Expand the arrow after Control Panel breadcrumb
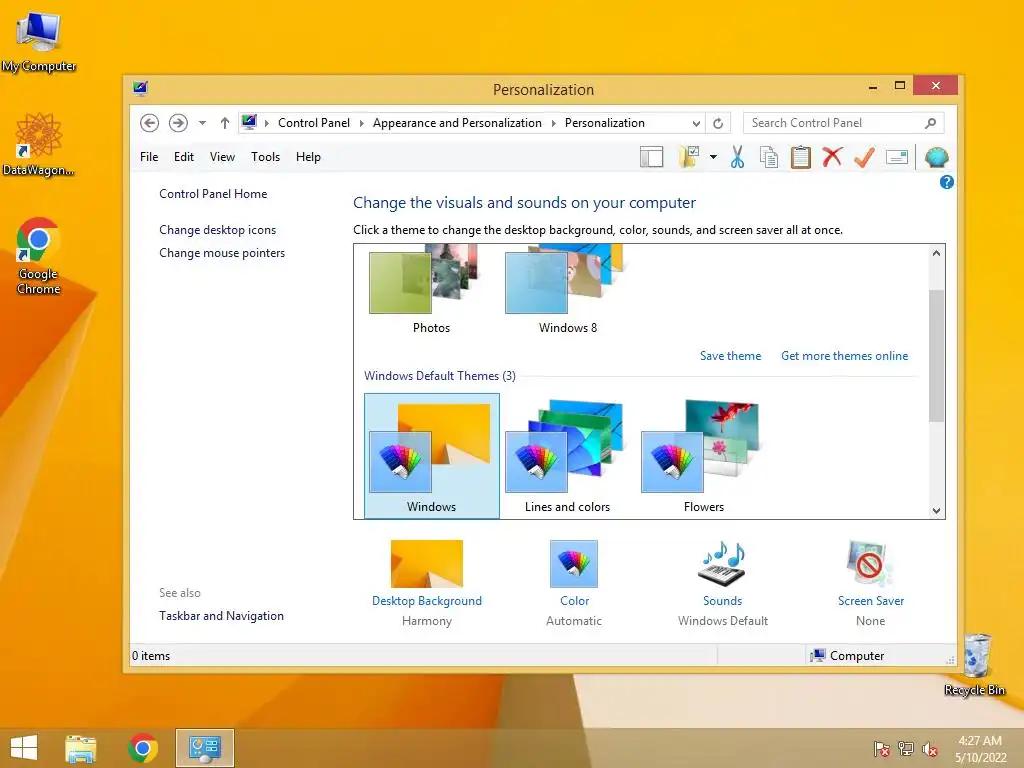The image size is (1024, 768). (x=361, y=123)
